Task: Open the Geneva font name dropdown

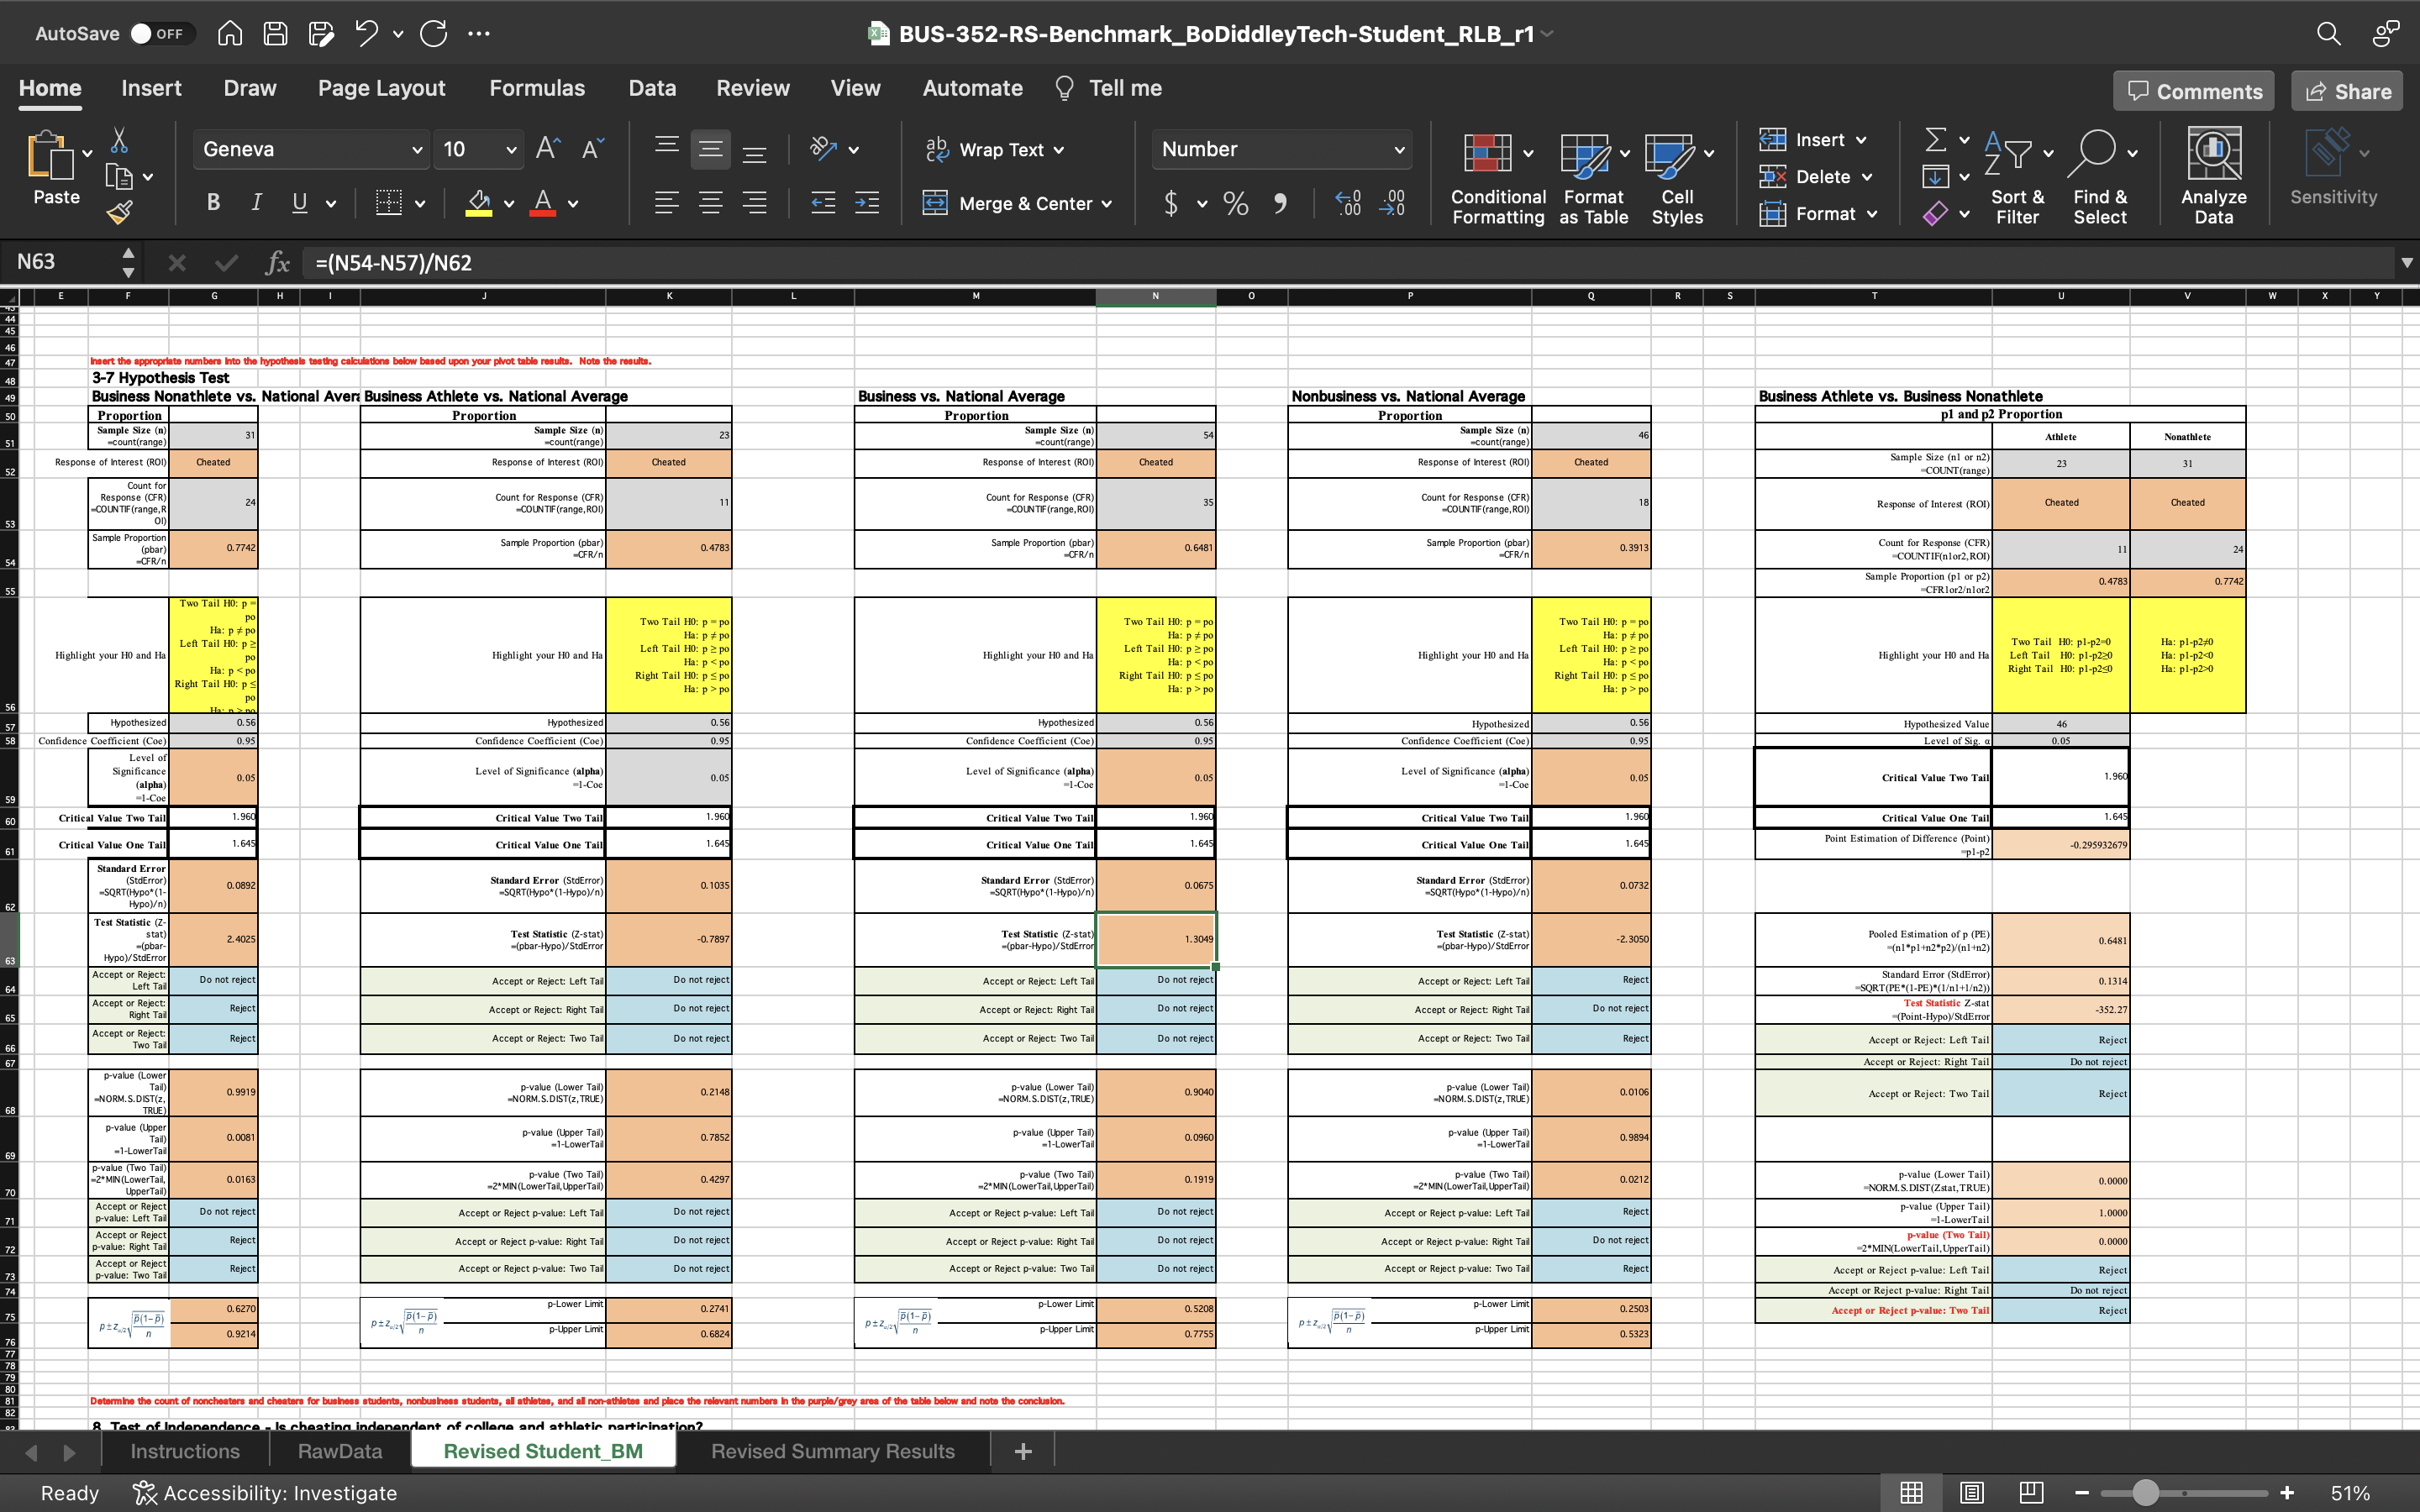Action: coord(416,150)
